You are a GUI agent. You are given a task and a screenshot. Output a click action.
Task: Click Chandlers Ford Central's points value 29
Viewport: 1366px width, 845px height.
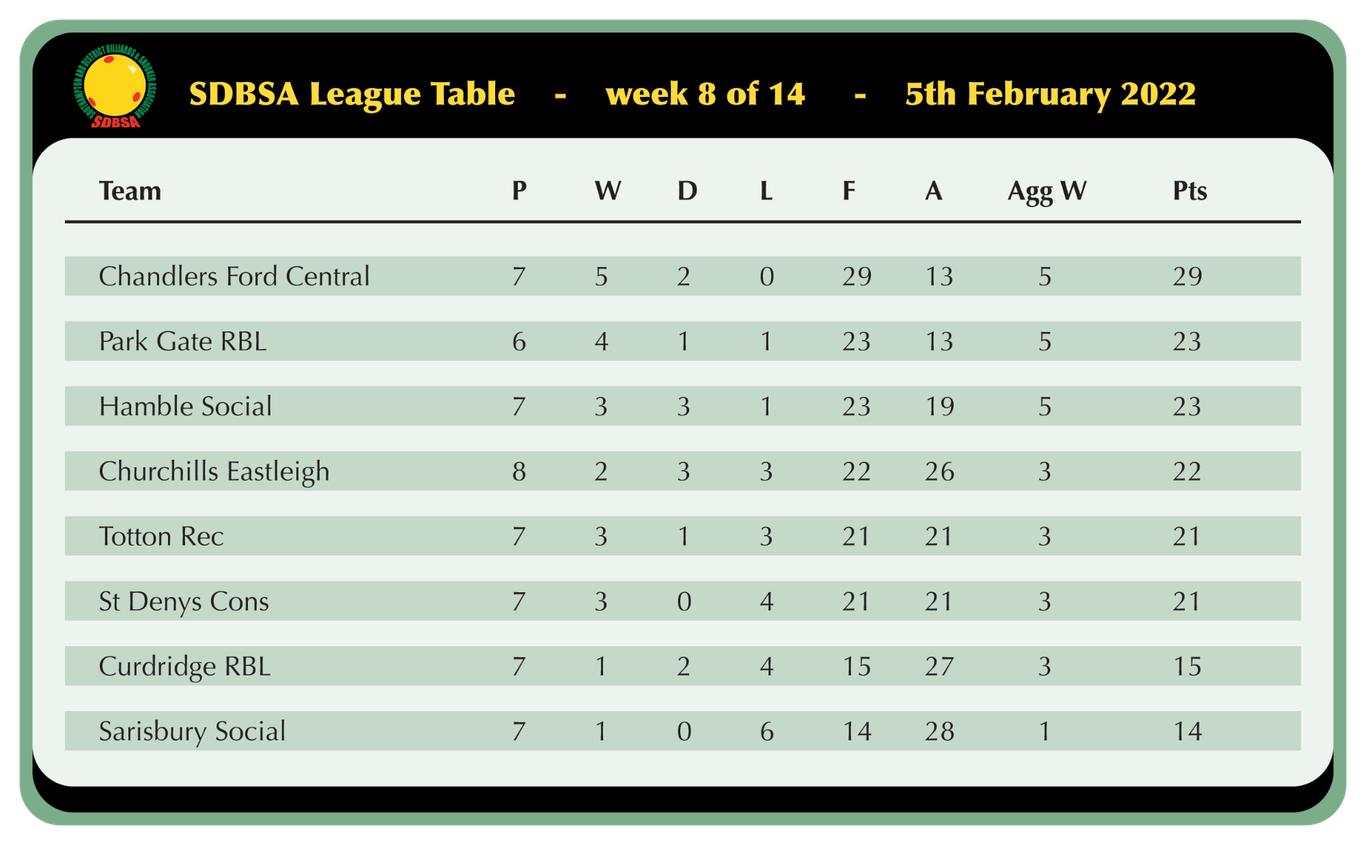point(1187,276)
